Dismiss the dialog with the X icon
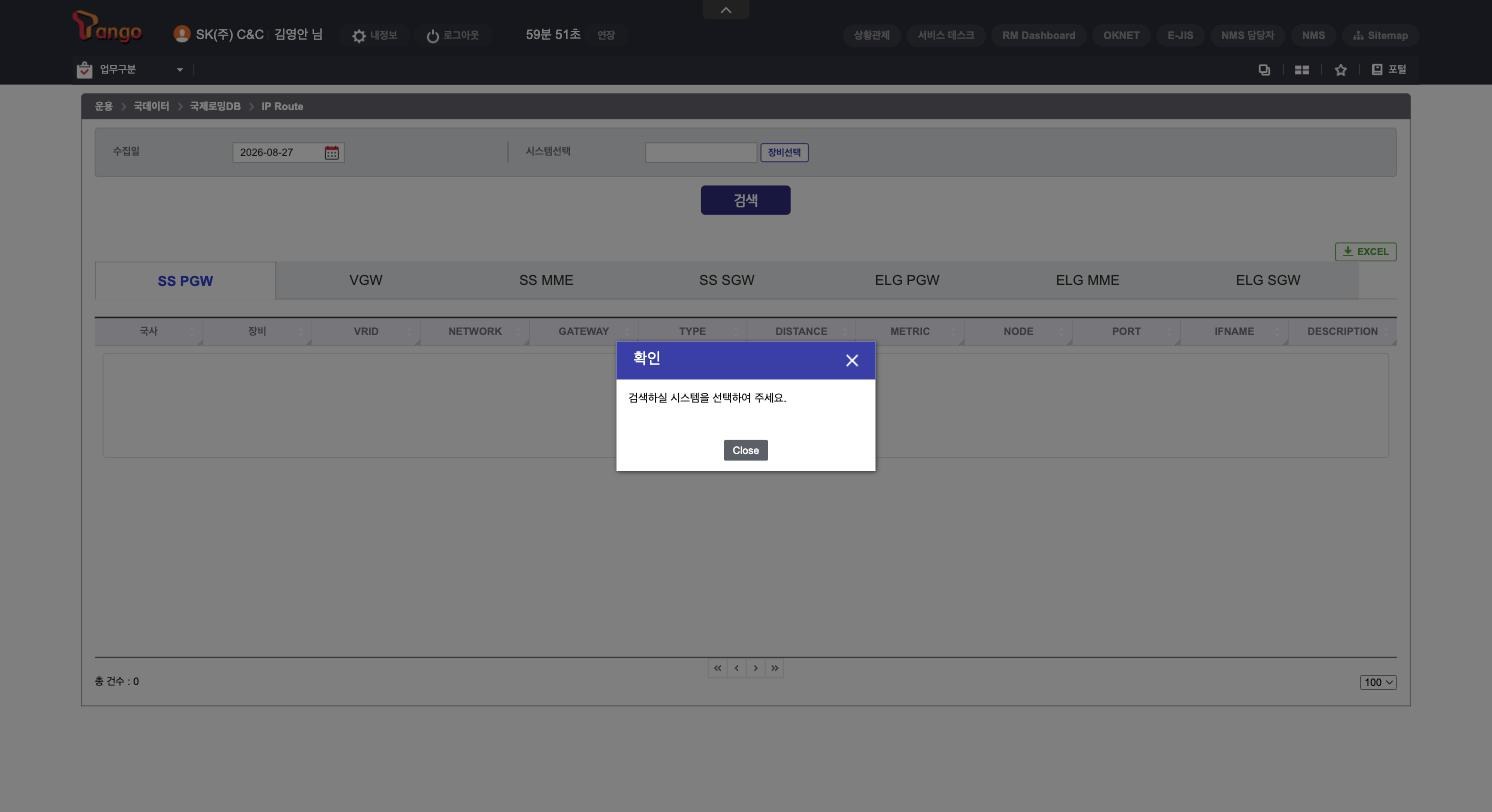The width and height of the screenshot is (1492, 812). pos(852,361)
